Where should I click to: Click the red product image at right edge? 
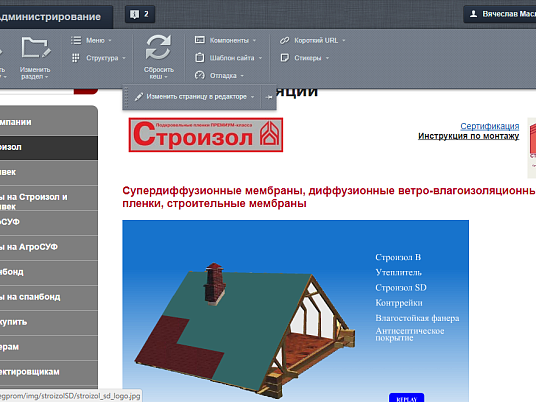(x=532, y=148)
